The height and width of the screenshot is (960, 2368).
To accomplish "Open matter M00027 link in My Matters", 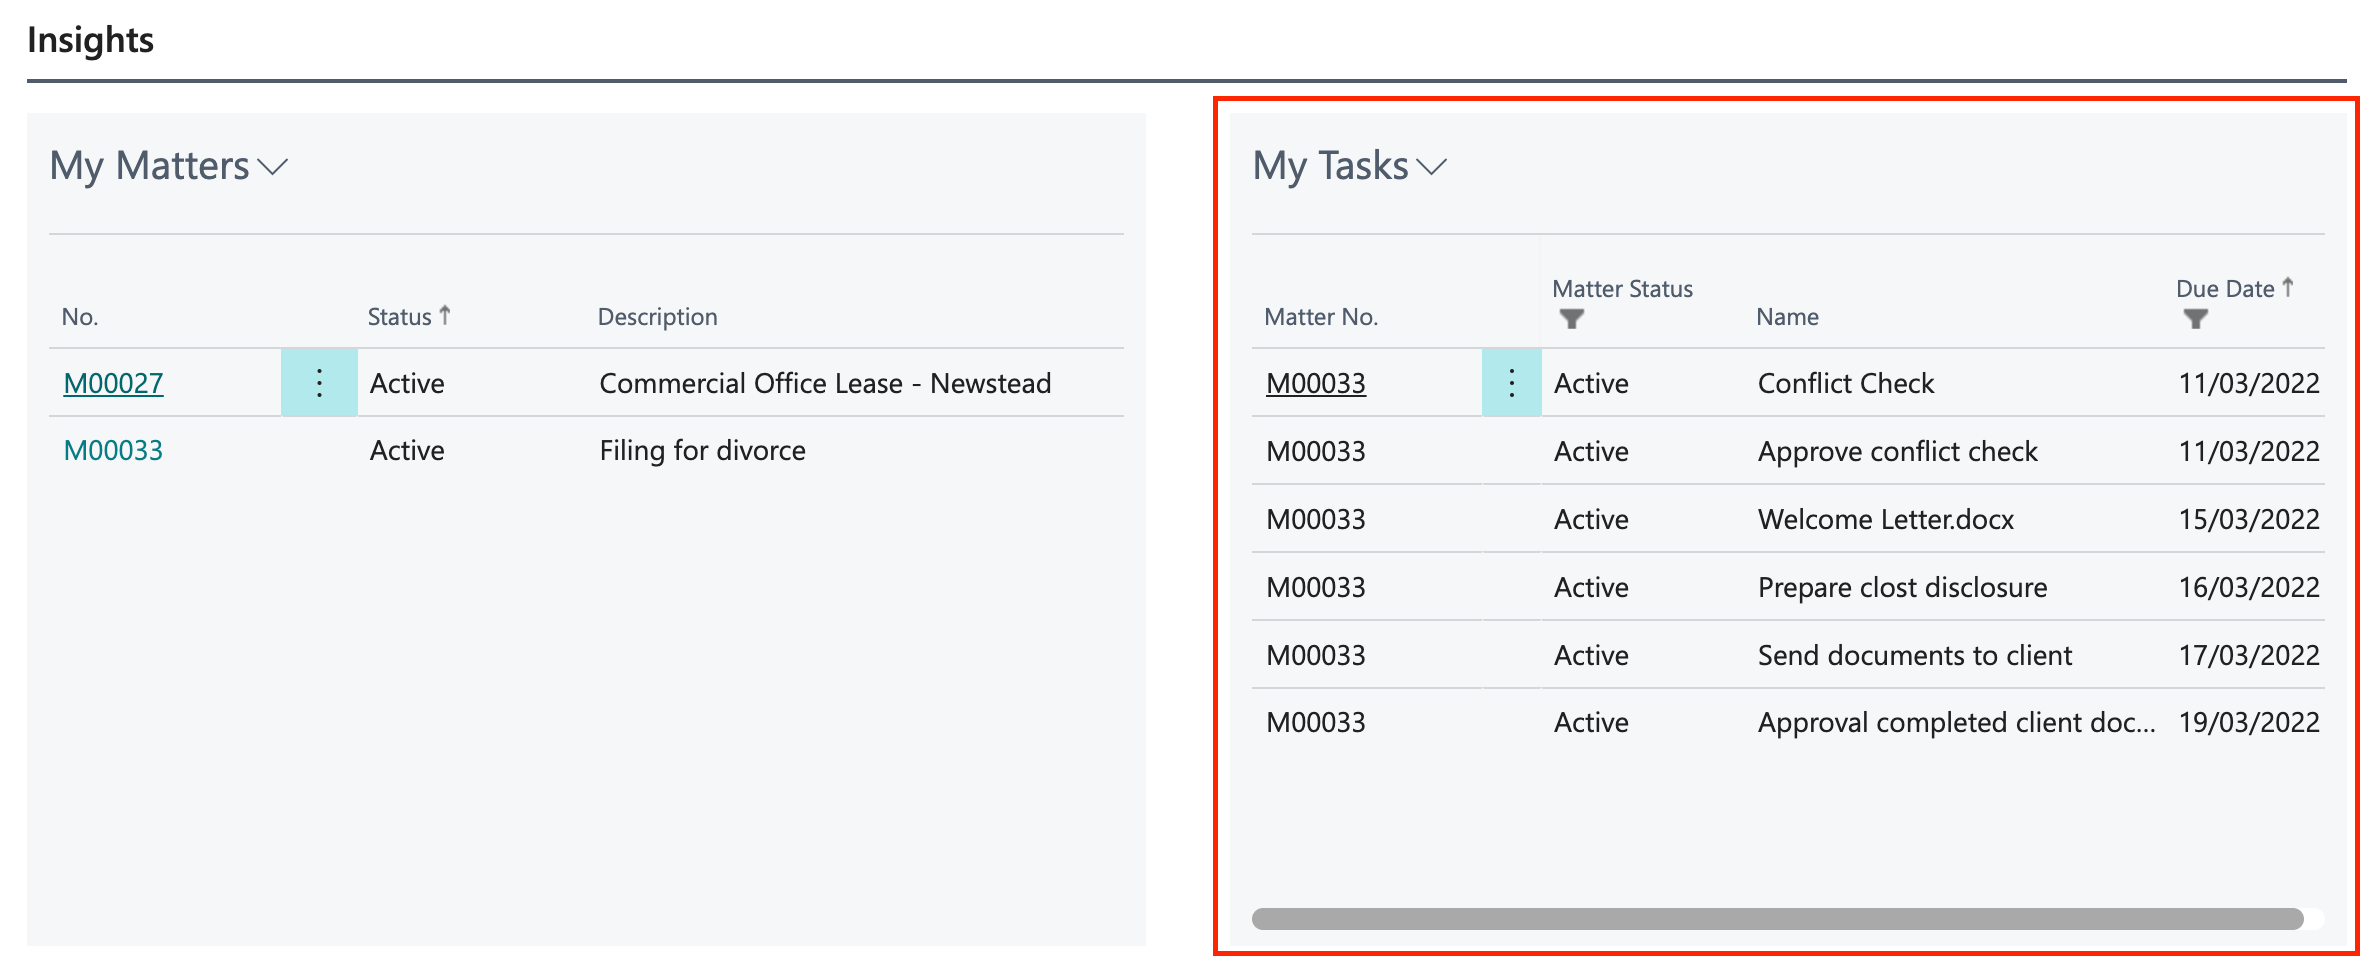I will pyautogui.click(x=113, y=383).
